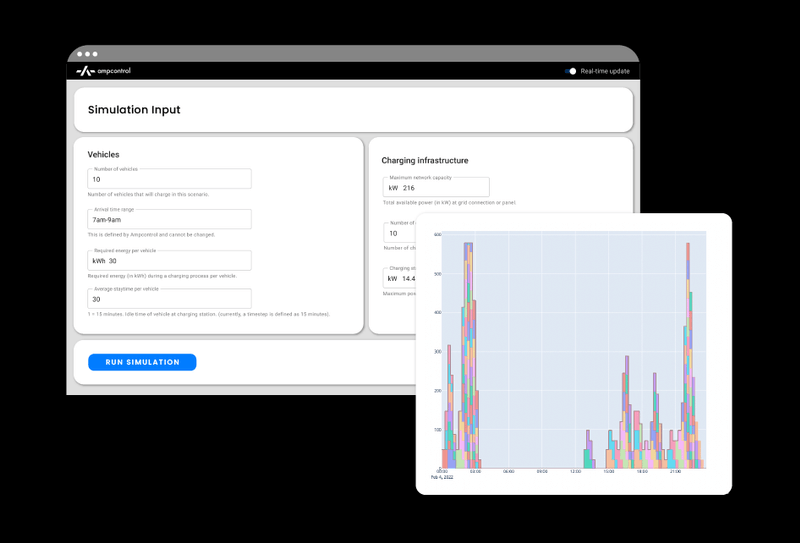Click the Run Simulation button
Image resolution: width=800 pixels, height=543 pixels.
[x=142, y=362]
